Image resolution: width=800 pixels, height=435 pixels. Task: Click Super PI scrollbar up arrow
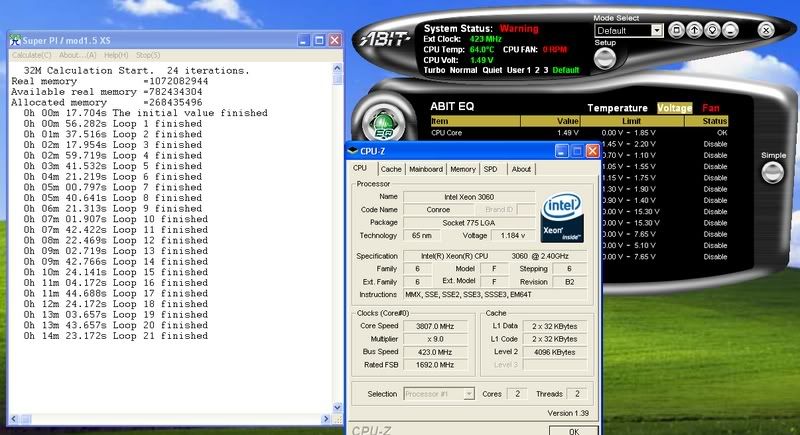pyautogui.click(x=337, y=68)
